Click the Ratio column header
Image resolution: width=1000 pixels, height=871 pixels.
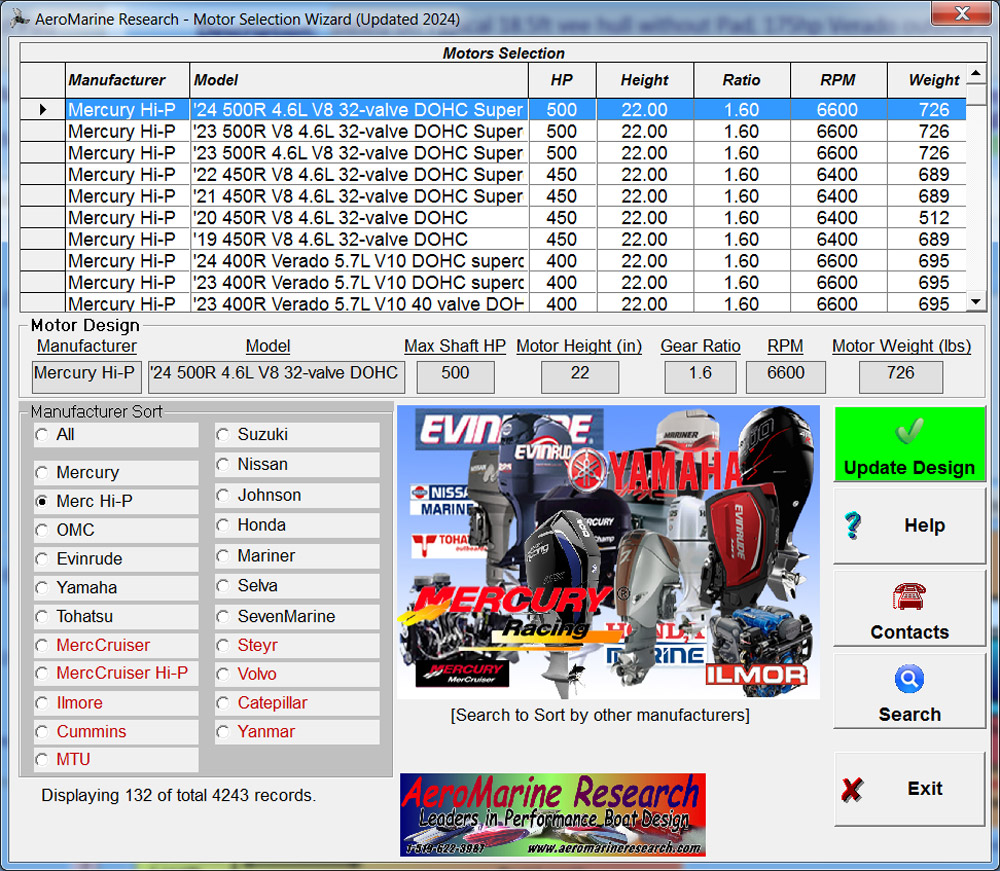point(741,80)
